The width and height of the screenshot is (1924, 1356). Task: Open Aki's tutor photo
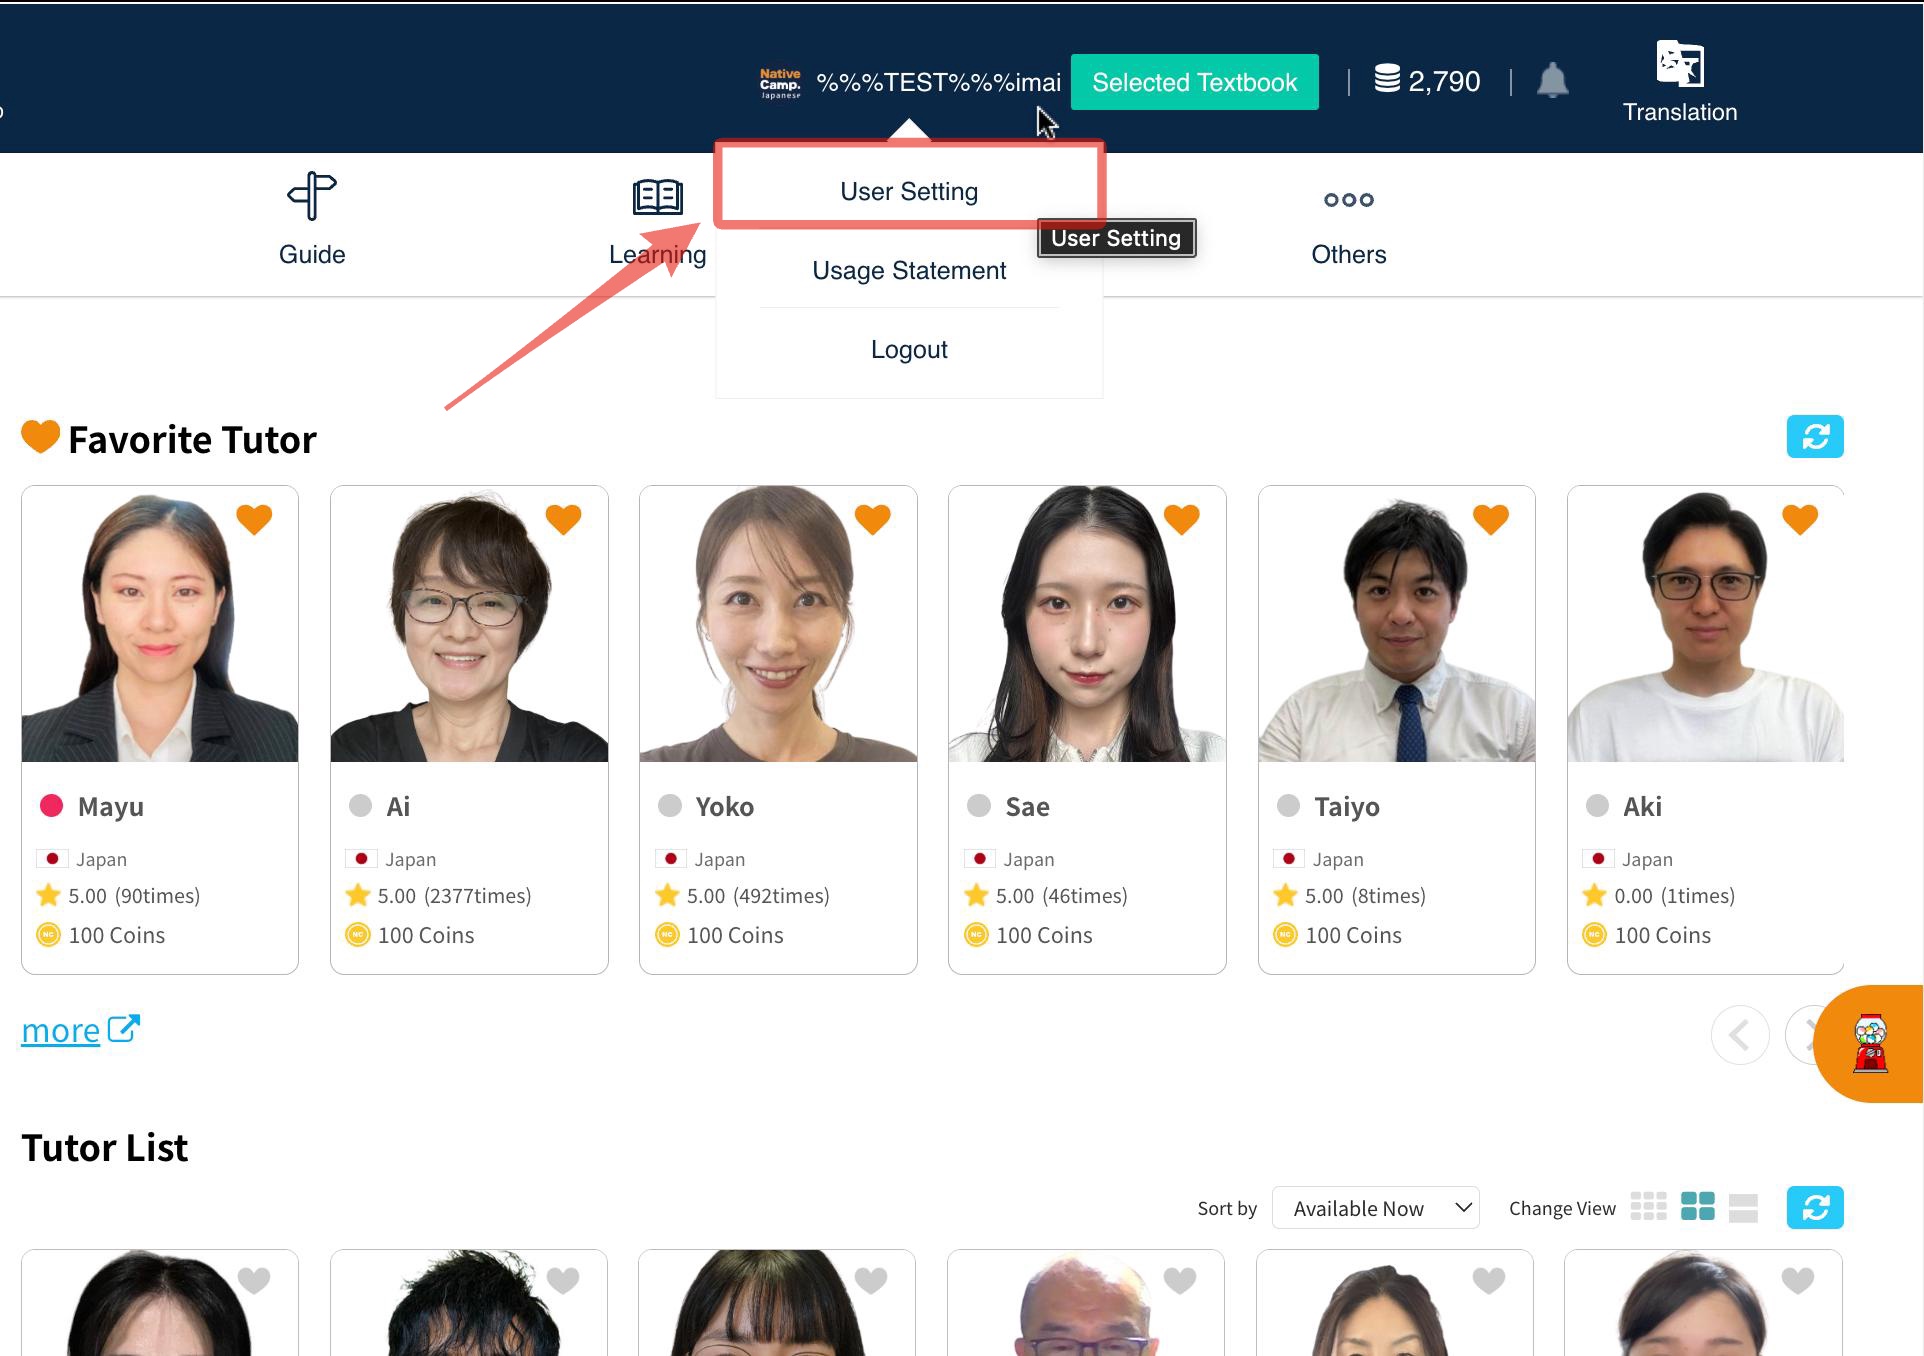click(x=1705, y=624)
